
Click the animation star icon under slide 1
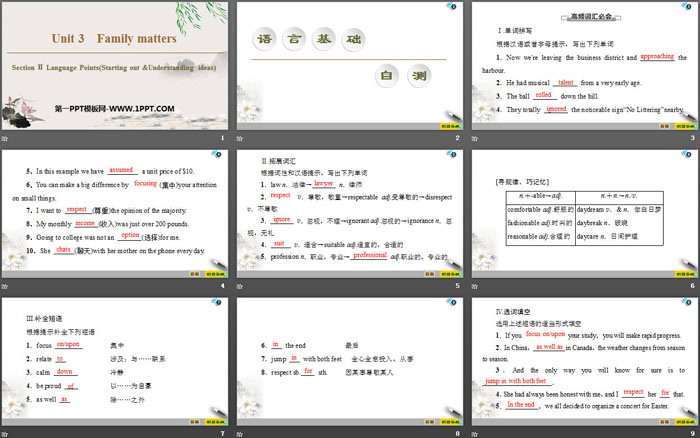point(7,137)
